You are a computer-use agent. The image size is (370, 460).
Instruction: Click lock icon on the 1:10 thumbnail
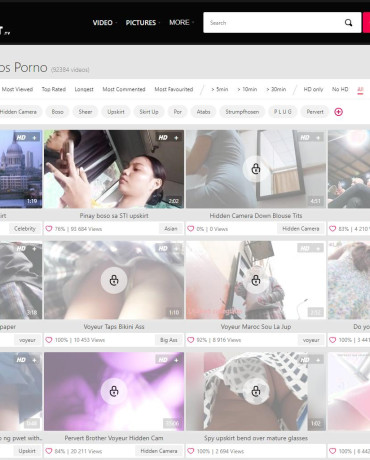(x=114, y=280)
